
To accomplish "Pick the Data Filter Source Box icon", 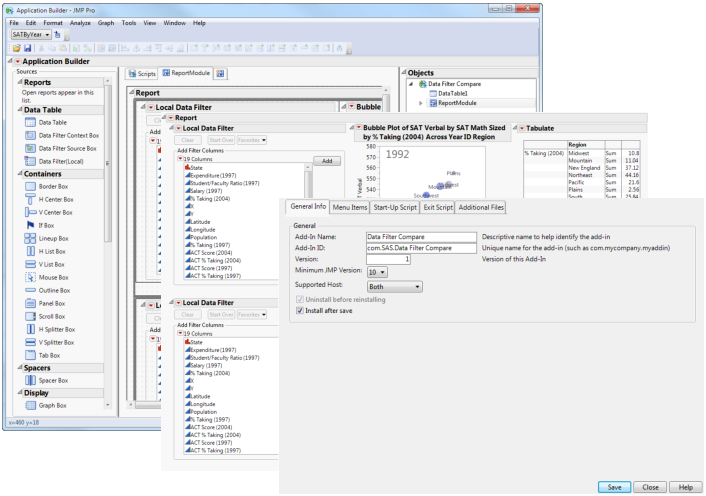I will 29,148.
